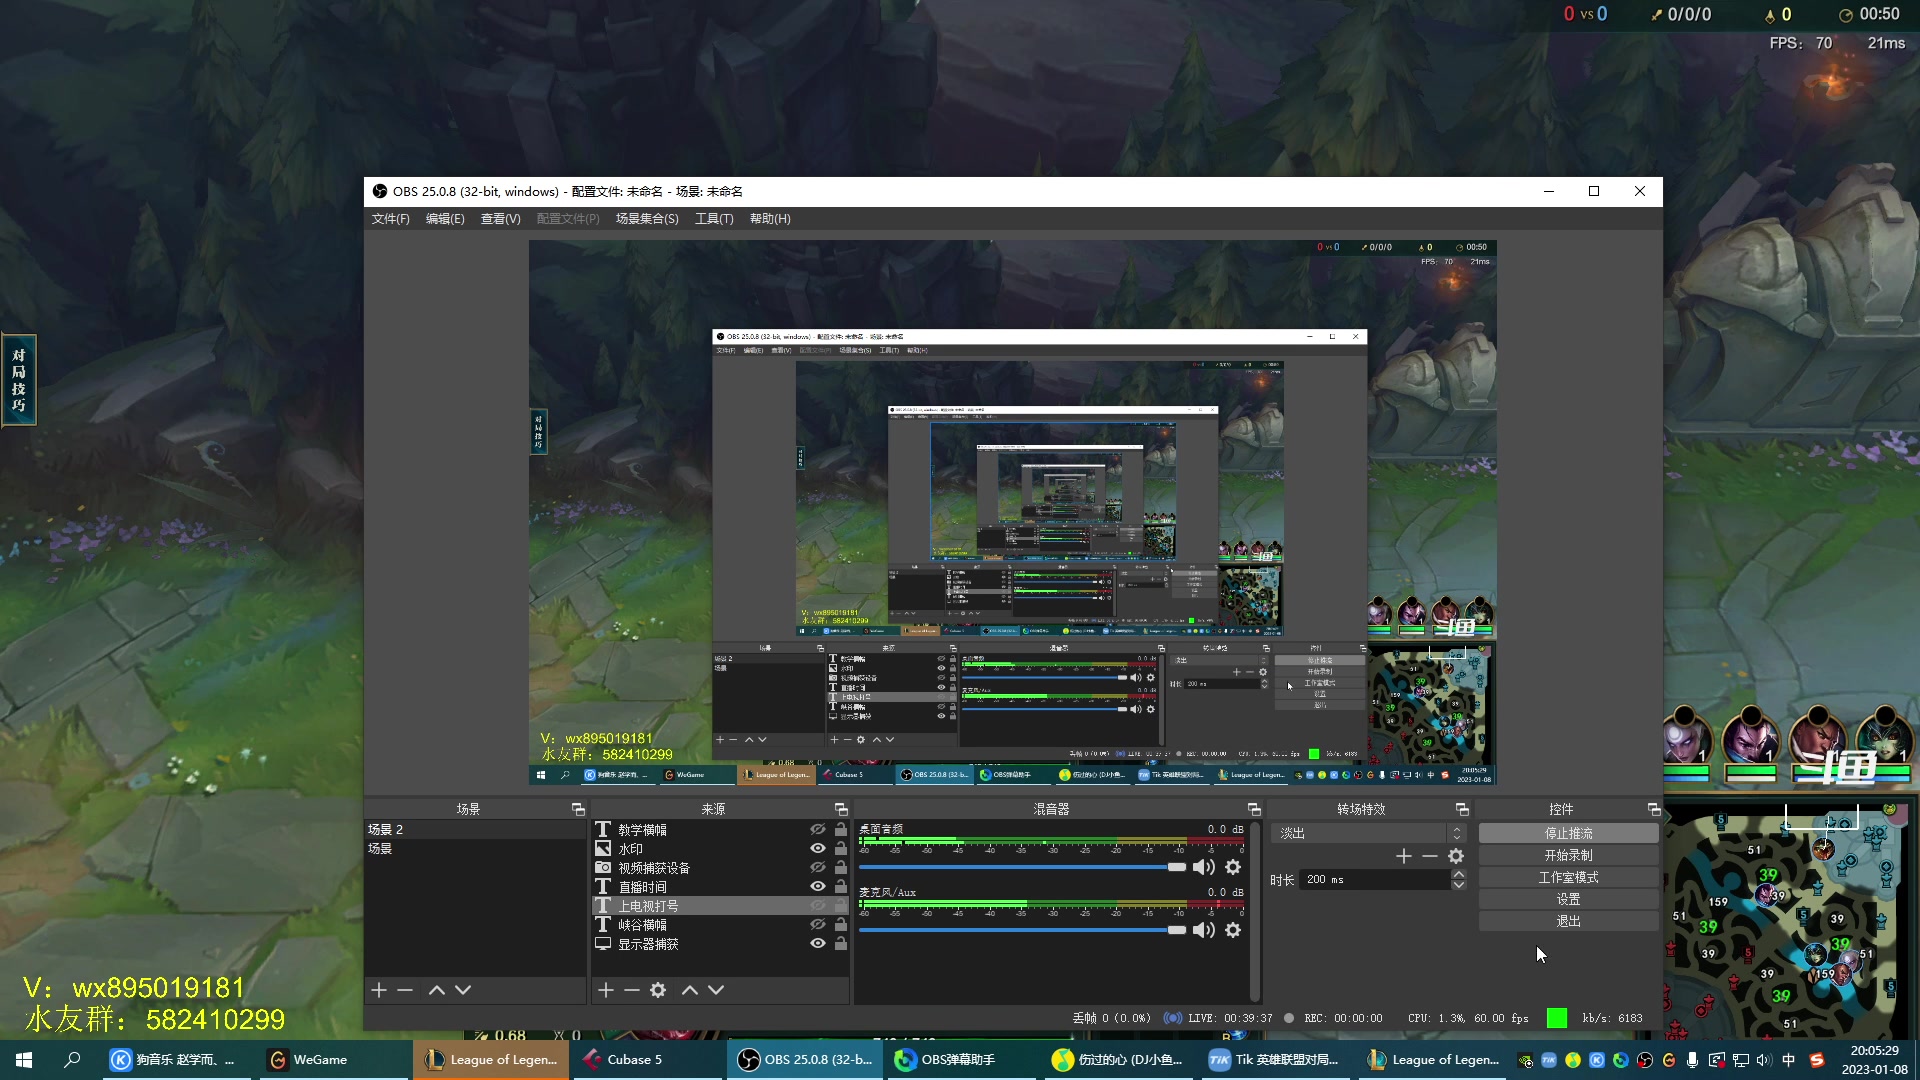Hide the 水印 source via eye icon
The height and width of the screenshot is (1080, 1920).
pos(818,849)
